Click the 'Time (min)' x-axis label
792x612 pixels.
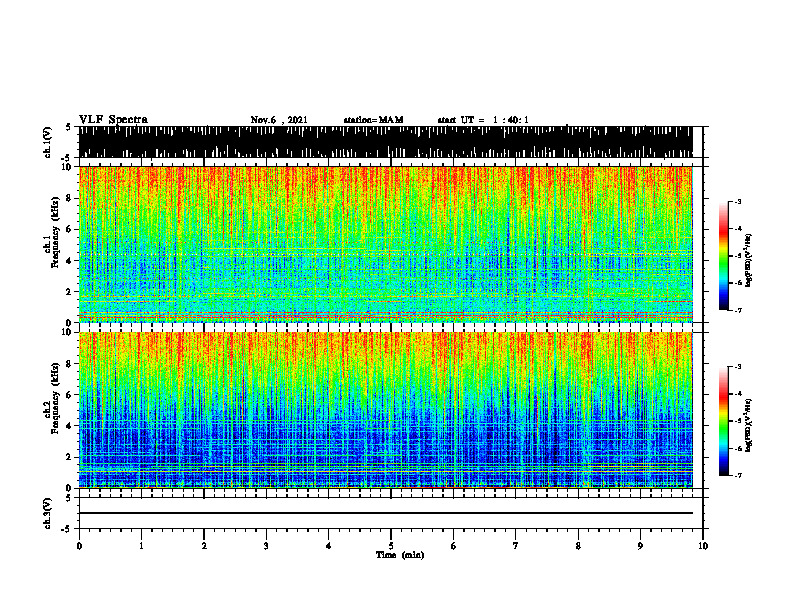click(400, 555)
